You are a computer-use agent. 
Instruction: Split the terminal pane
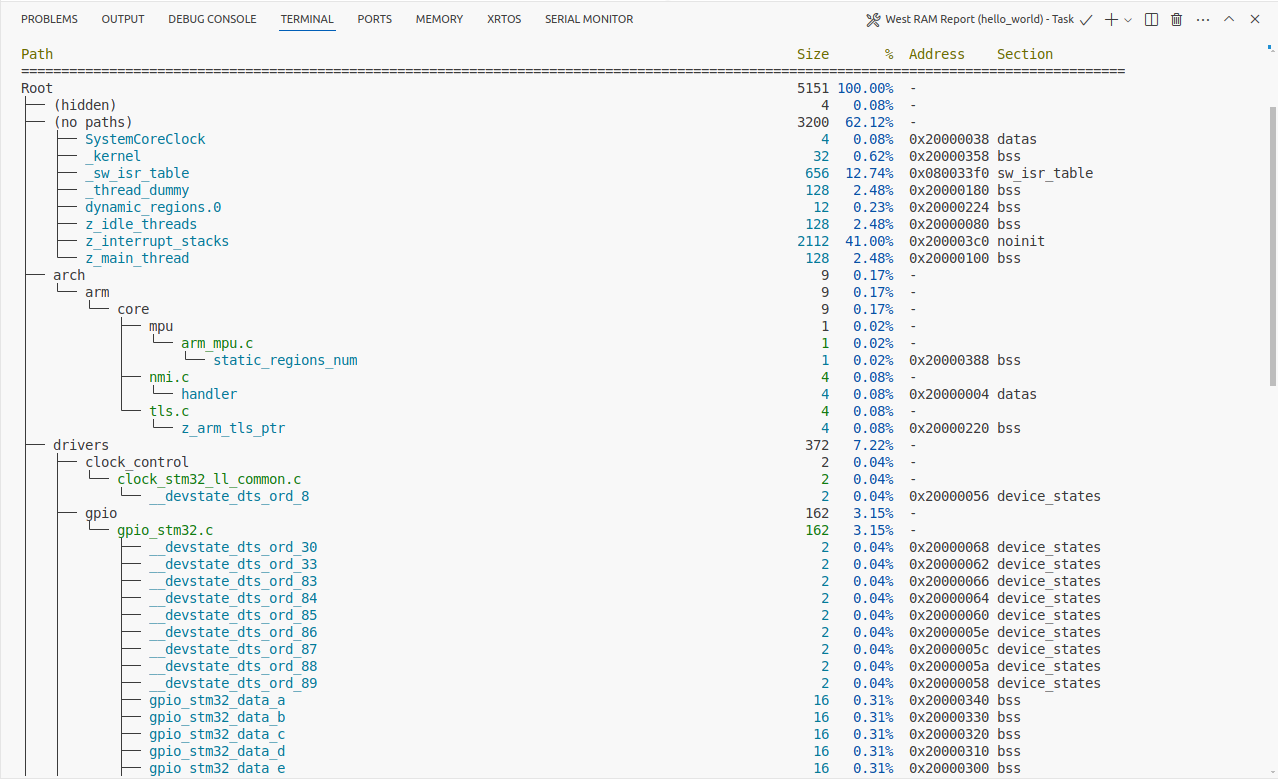click(x=1152, y=19)
